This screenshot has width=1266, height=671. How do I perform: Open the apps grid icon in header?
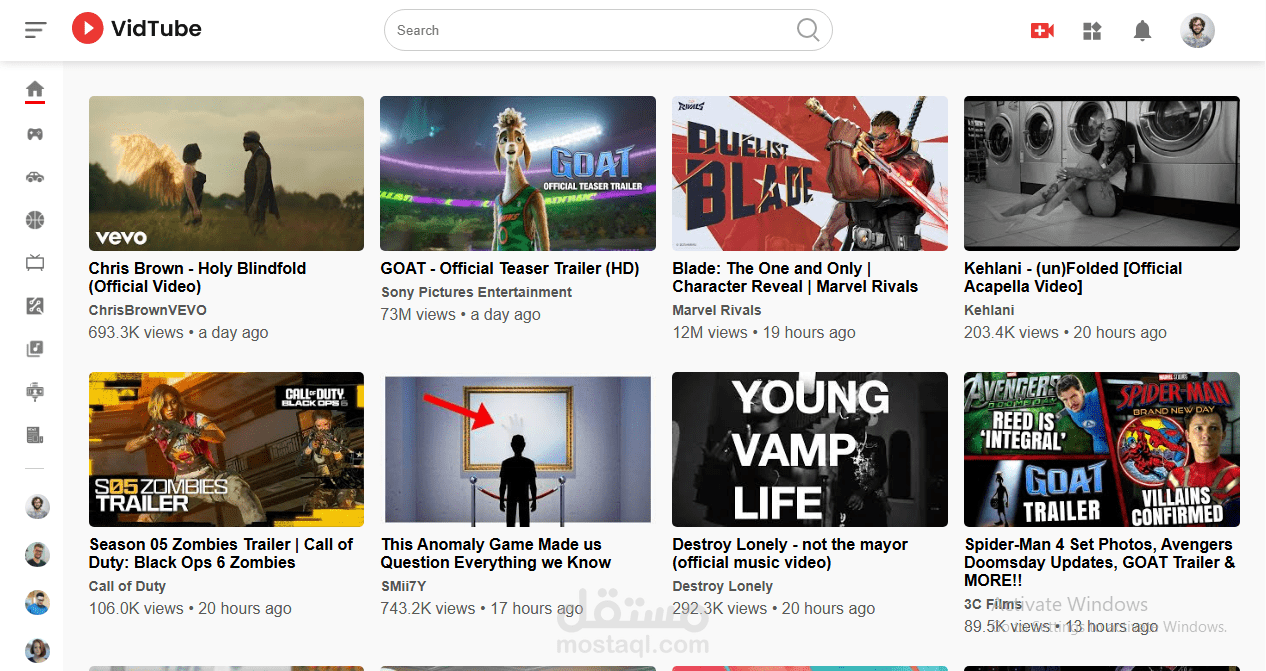[1092, 31]
